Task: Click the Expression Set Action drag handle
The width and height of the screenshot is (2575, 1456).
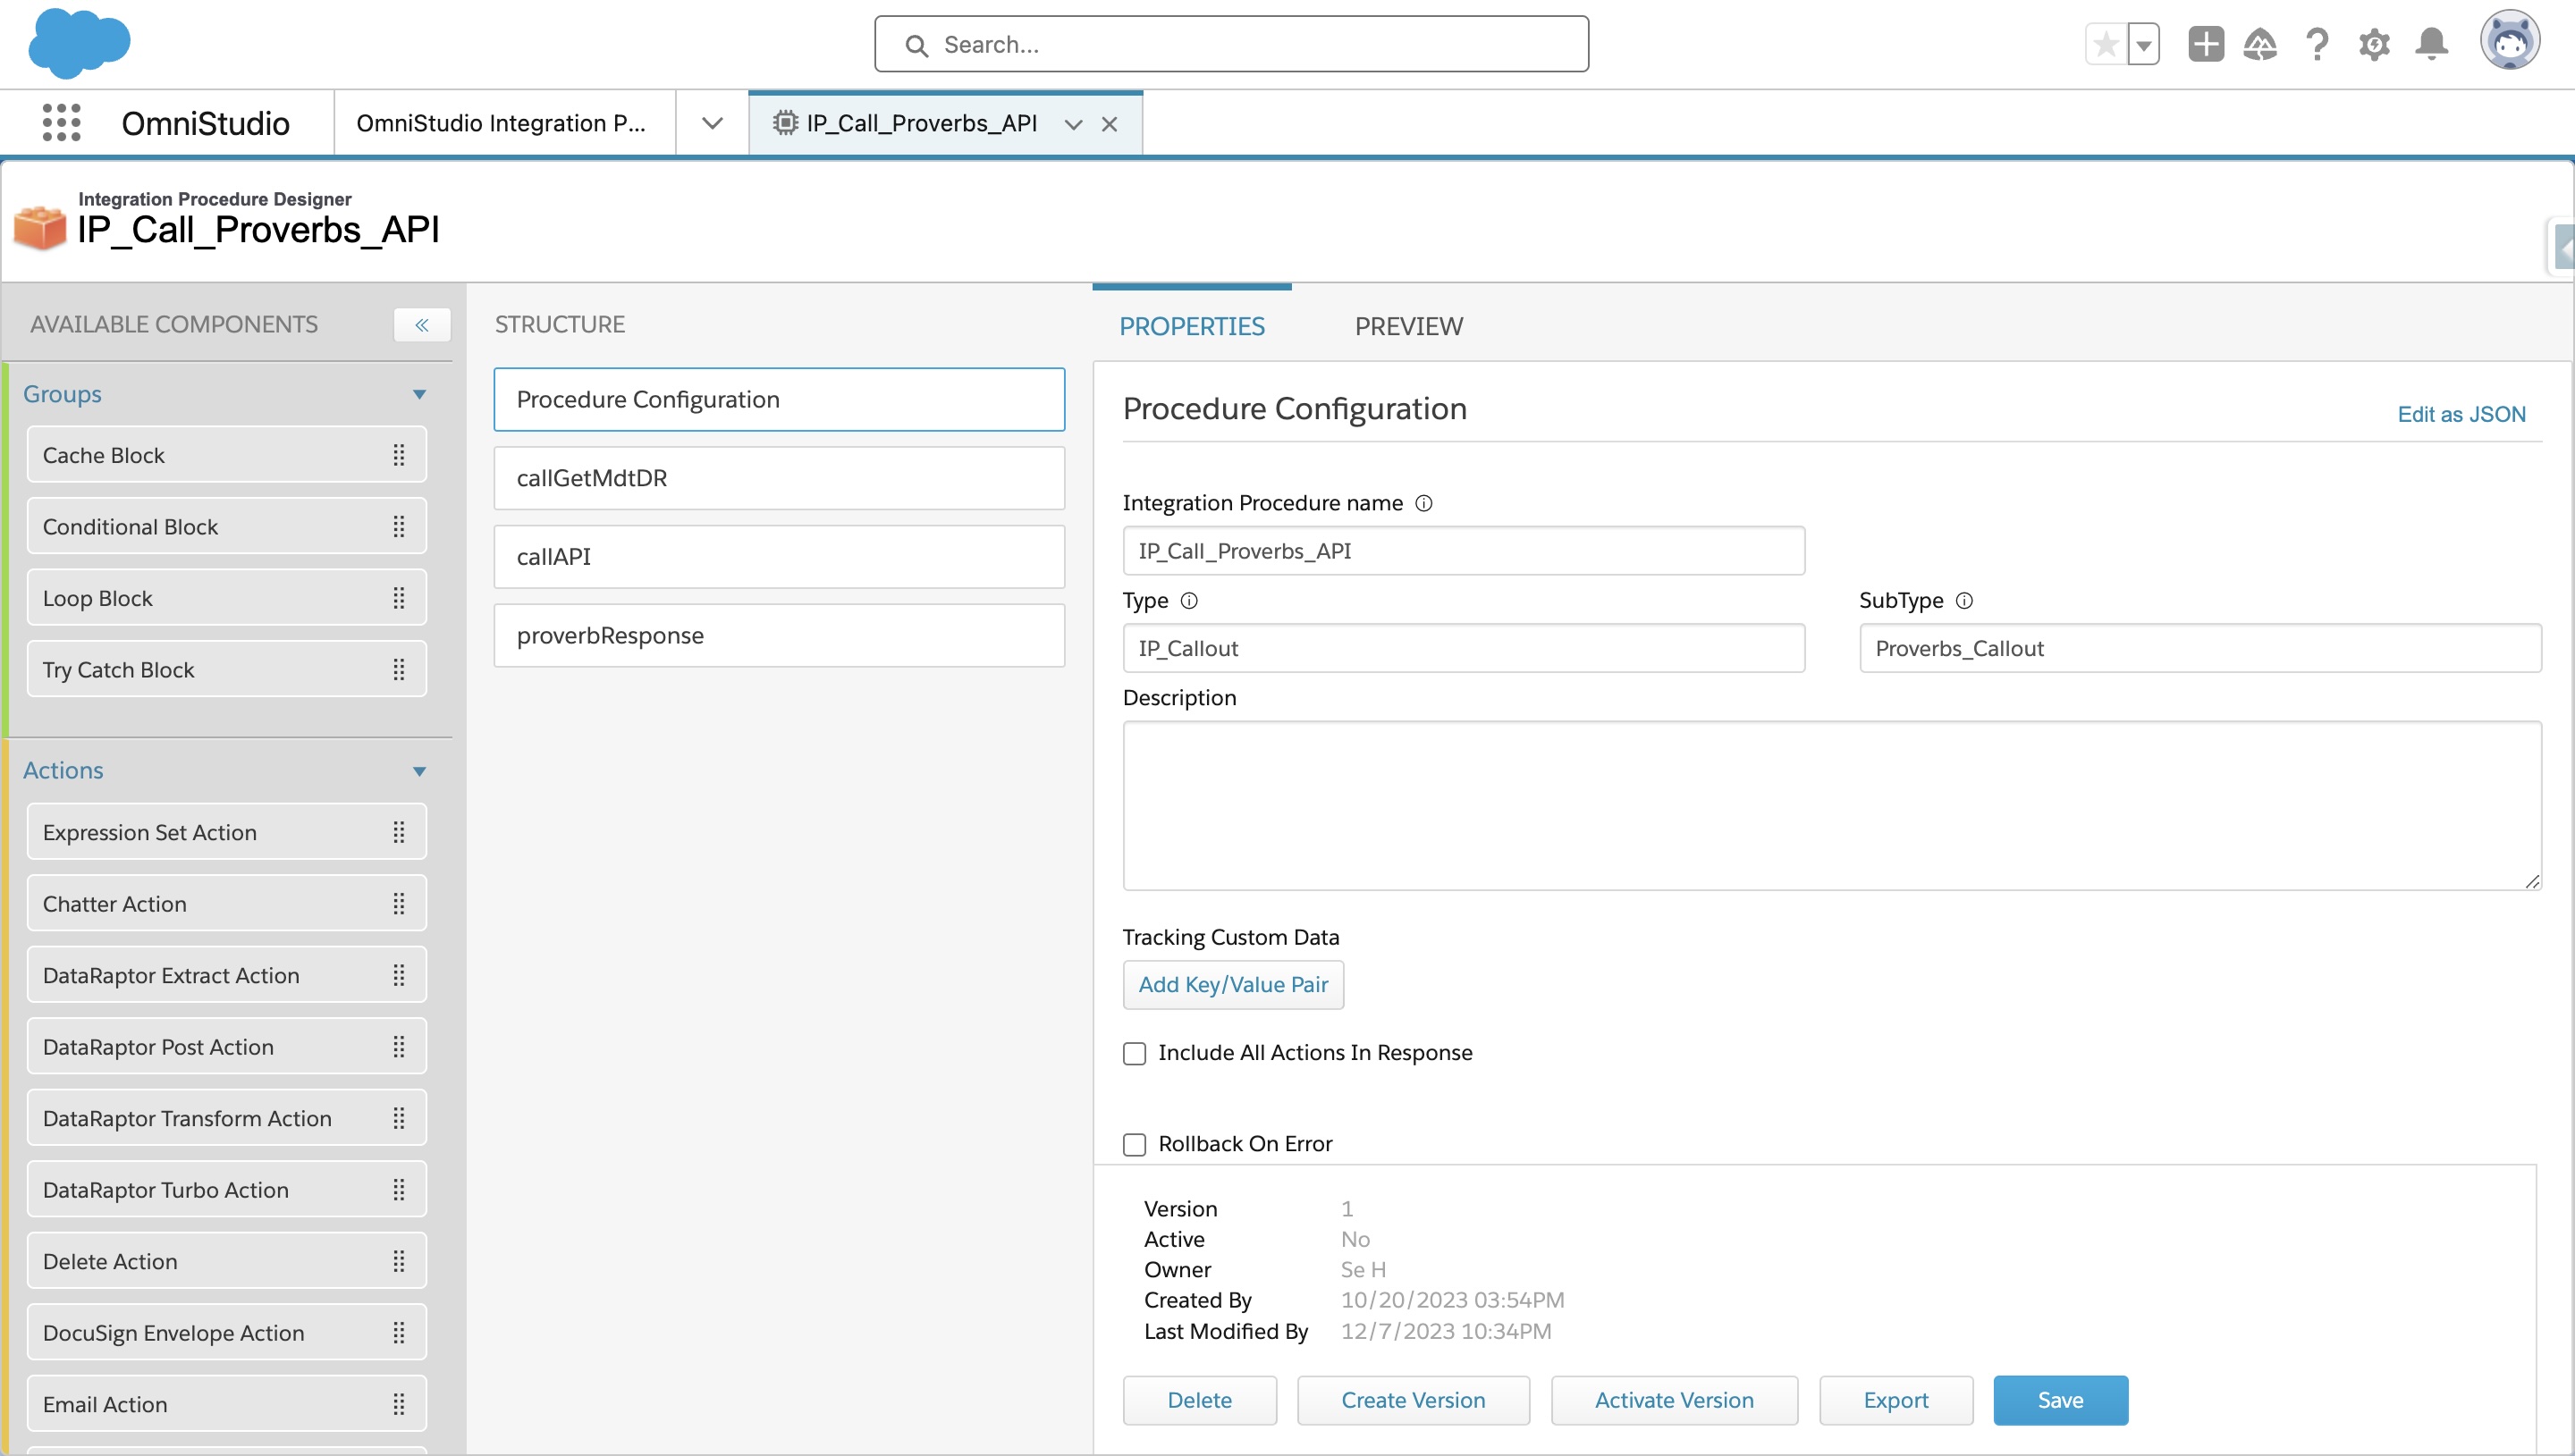Action: (399, 832)
